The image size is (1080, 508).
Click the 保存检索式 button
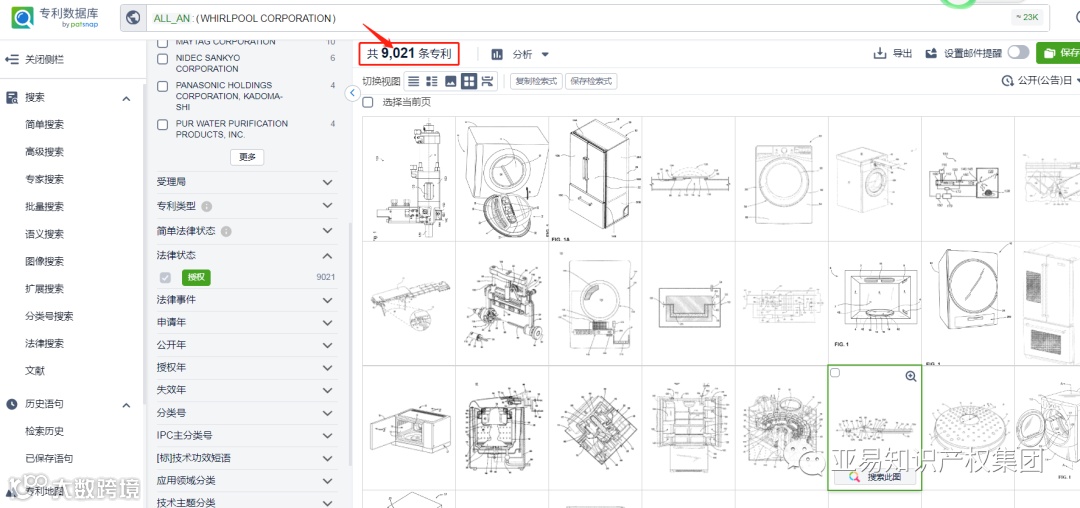click(591, 81)
